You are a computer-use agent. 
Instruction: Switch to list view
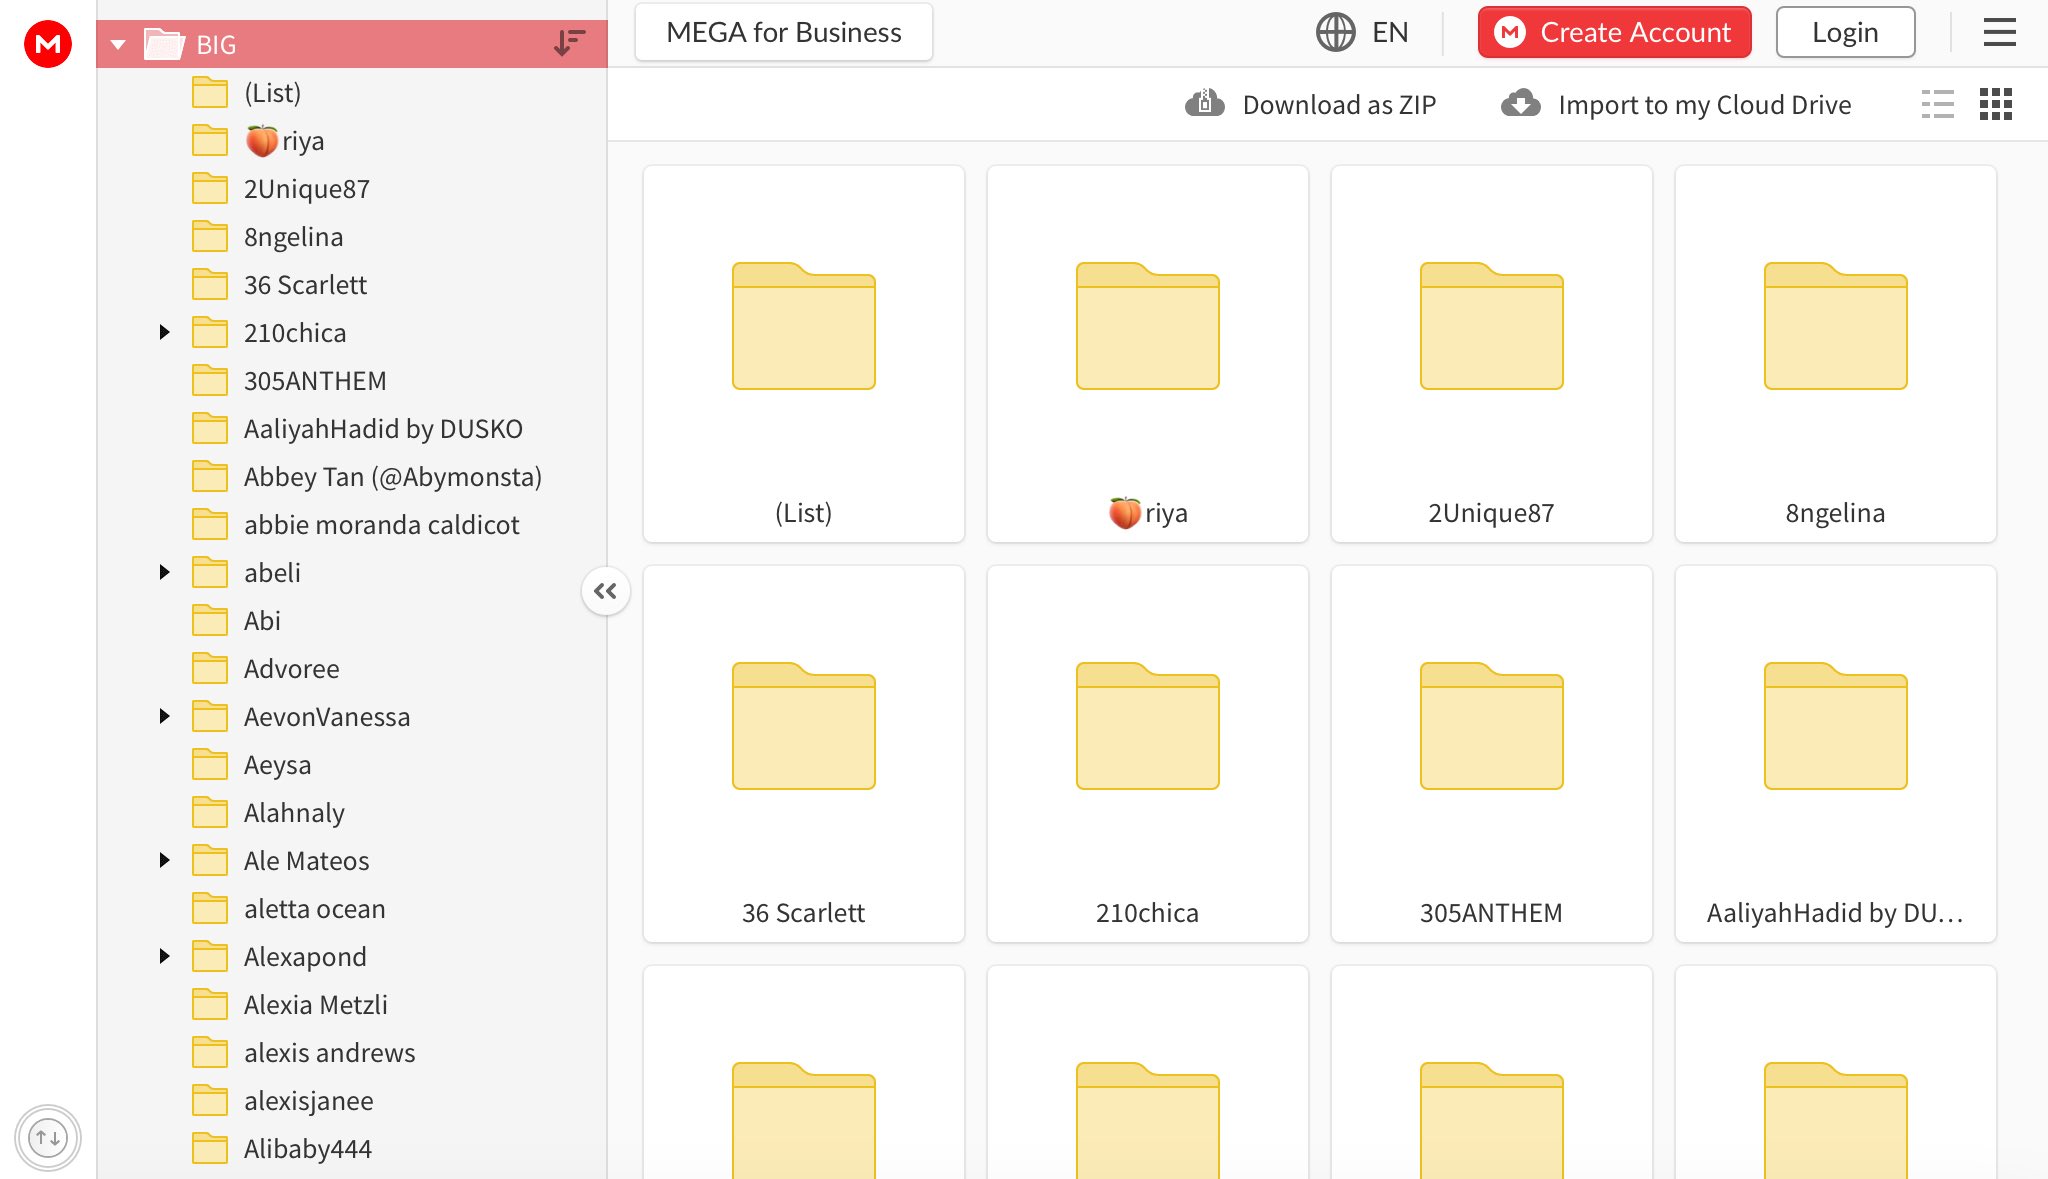(x=1937, y=104)
